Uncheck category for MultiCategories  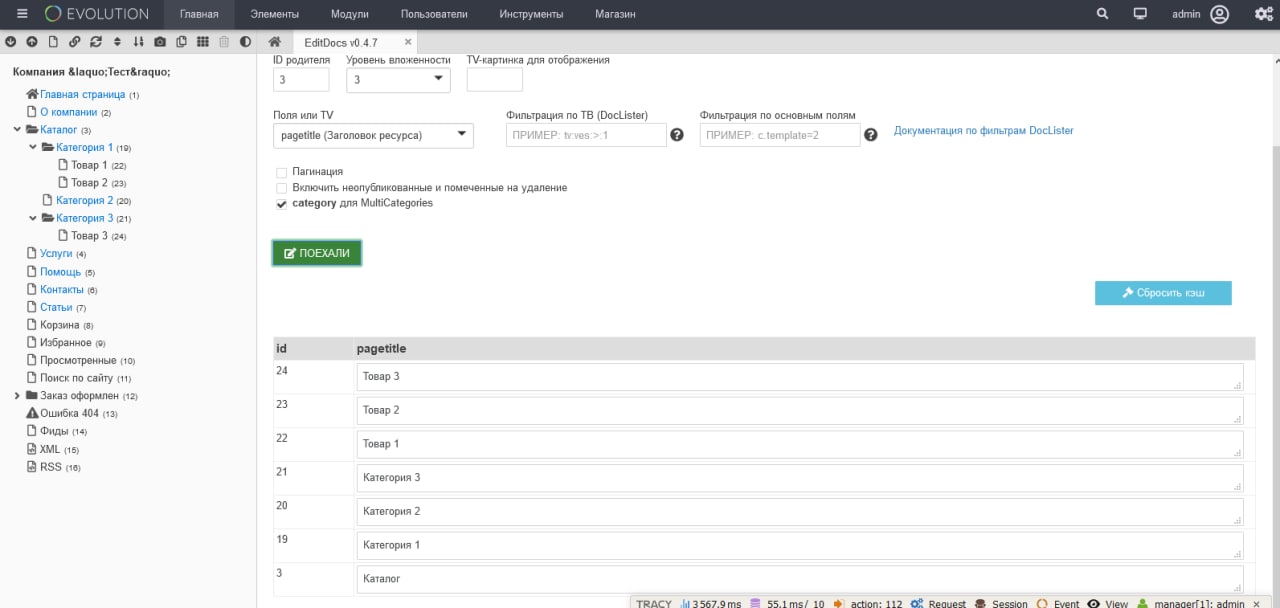(281, 204)
